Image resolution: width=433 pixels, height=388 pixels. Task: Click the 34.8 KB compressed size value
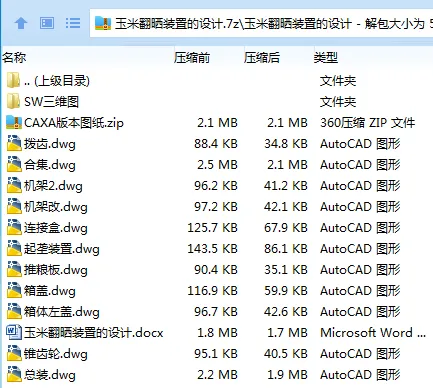[x=286, y=144]
